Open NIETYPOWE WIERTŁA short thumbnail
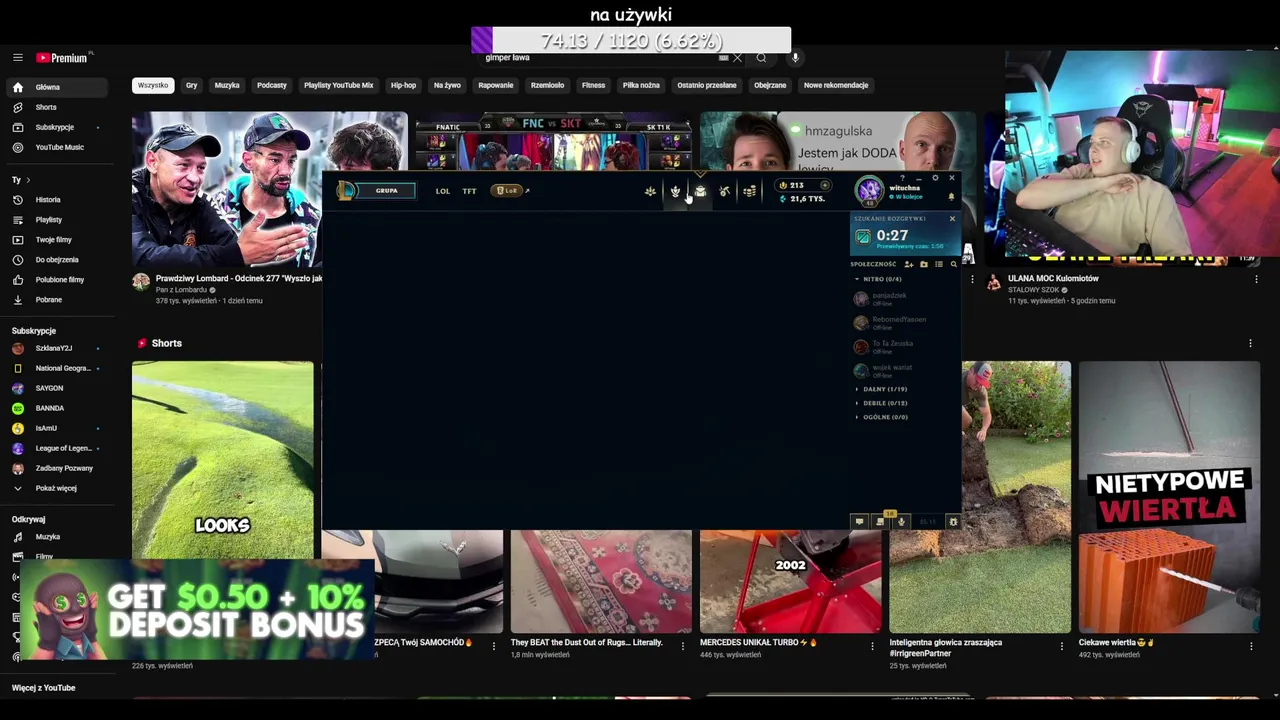Screen dimensions: 1280x720 click(1169, 497)
